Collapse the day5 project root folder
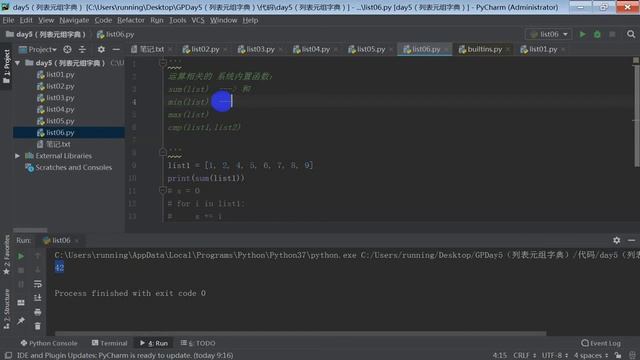 tap(18, 63)
